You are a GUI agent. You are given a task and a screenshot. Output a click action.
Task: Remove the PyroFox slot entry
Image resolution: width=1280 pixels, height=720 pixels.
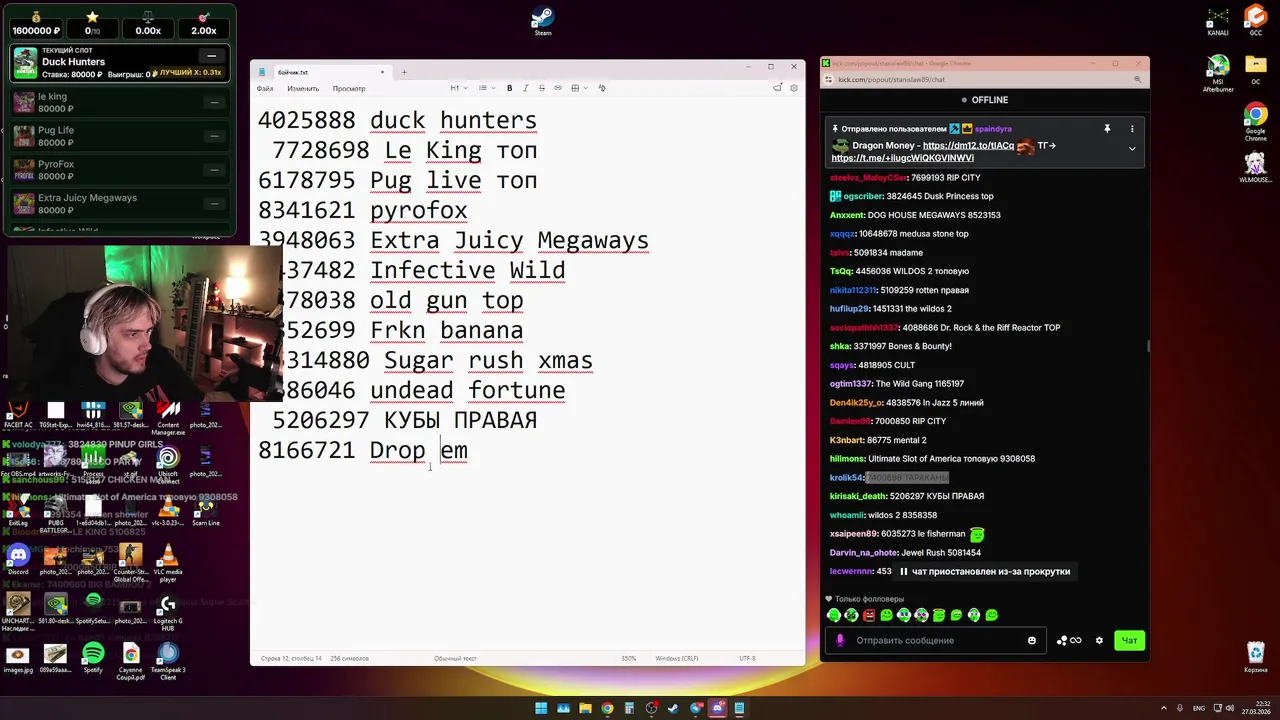214,170
